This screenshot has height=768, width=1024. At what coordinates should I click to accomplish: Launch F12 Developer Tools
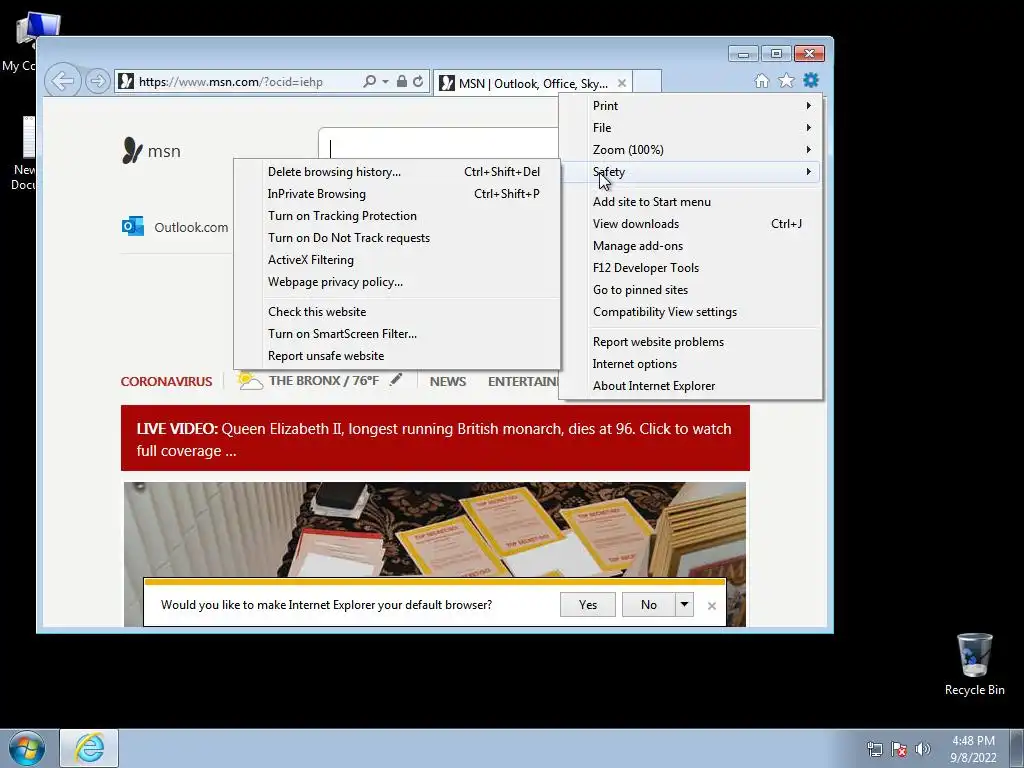coord(690,268)
